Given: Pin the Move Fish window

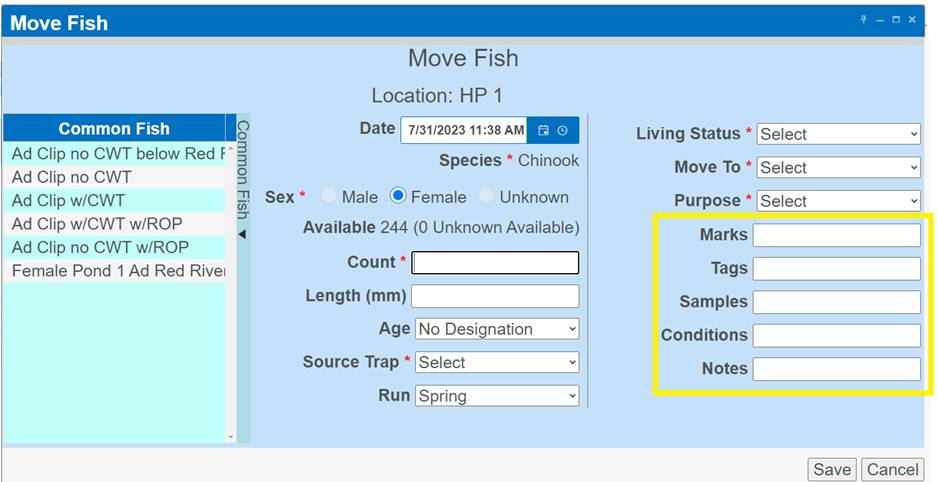Looking at the screenshot, I should click(x=863, y=20).
